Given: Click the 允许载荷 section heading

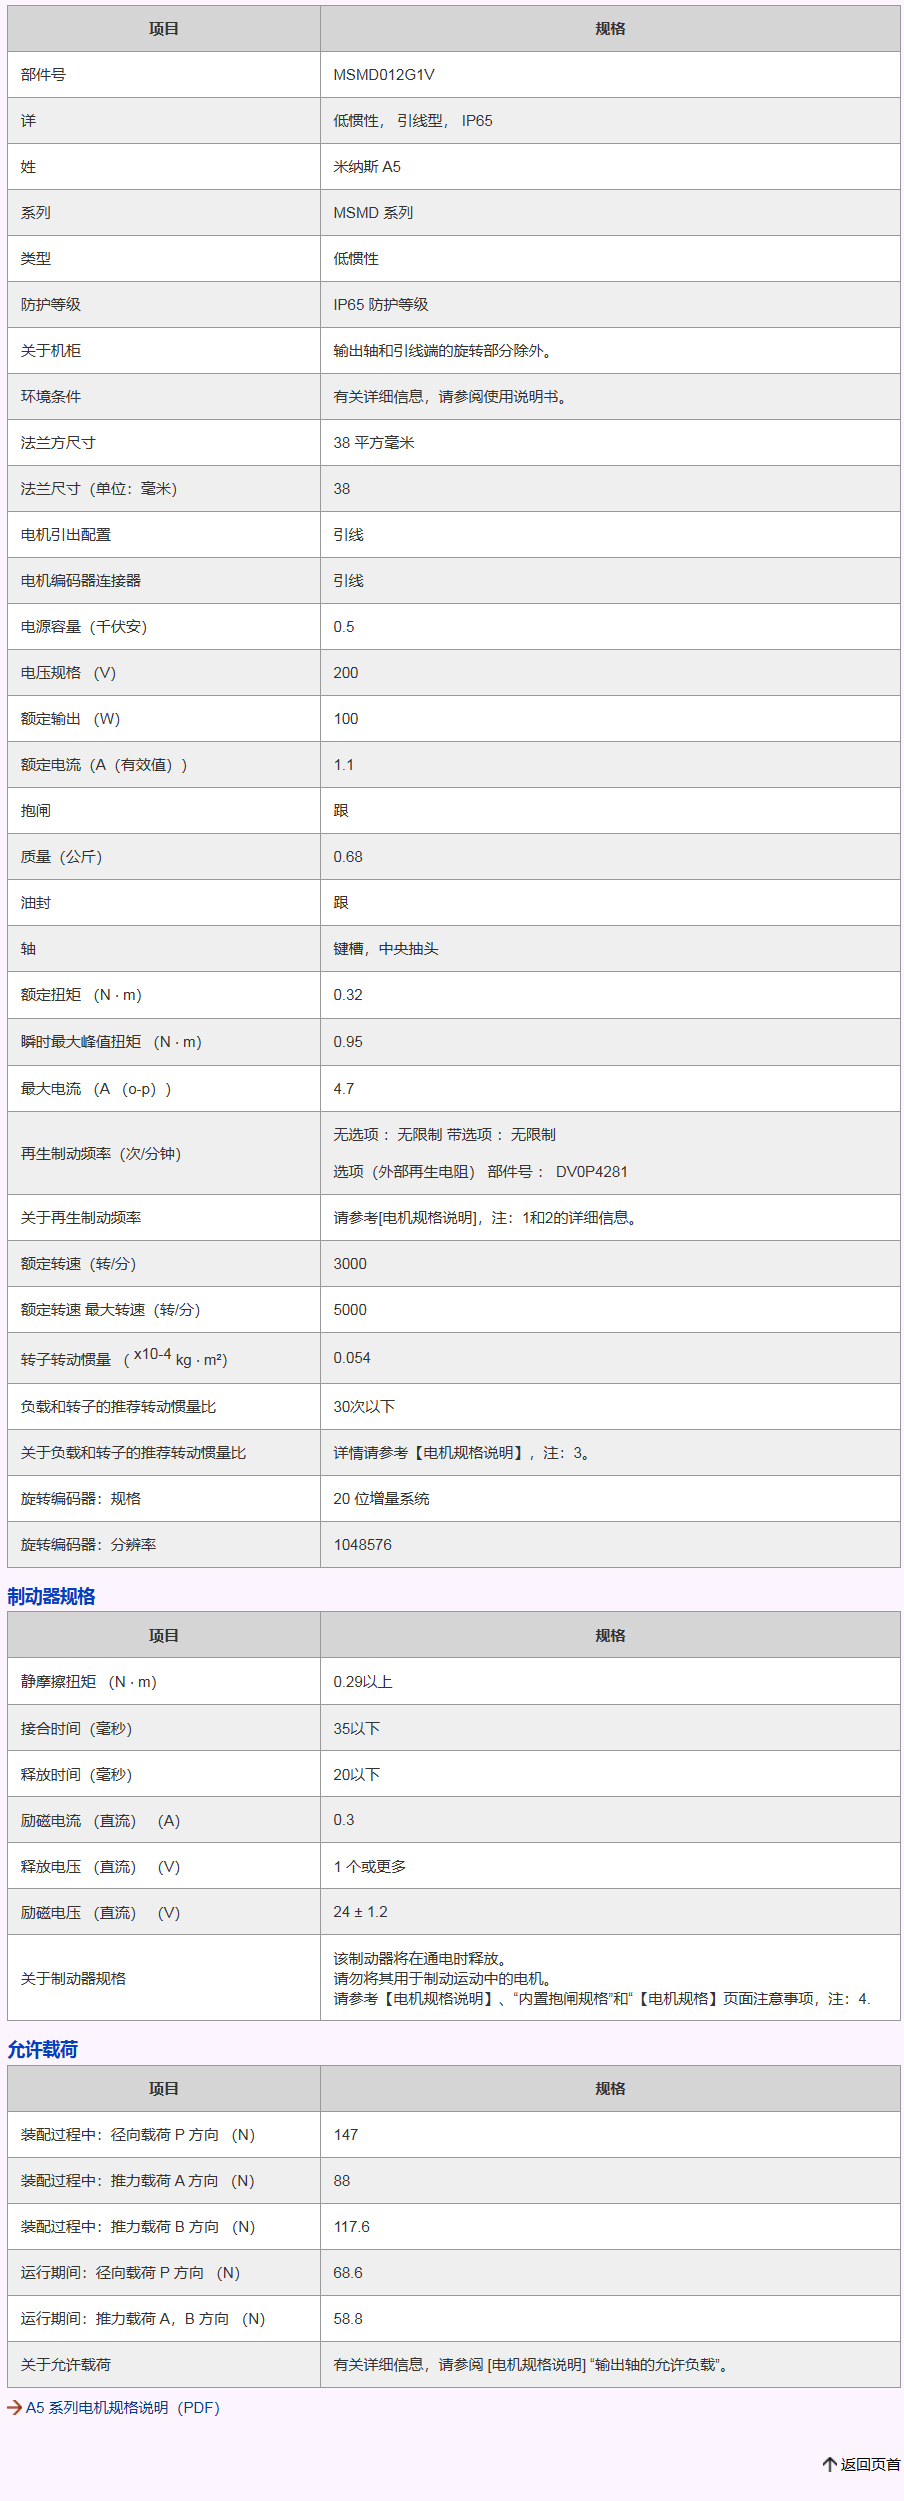Looking at the screenshot, I should click(42, 2049).
